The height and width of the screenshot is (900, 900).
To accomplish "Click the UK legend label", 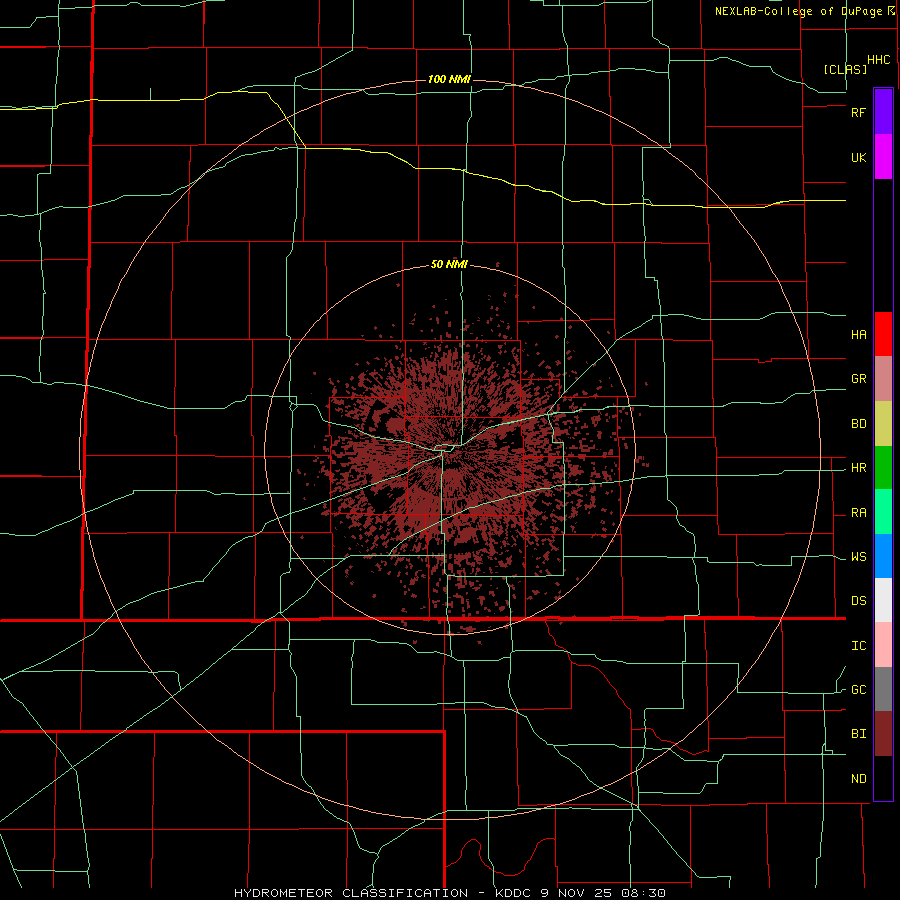I will (x=858, y=158).
